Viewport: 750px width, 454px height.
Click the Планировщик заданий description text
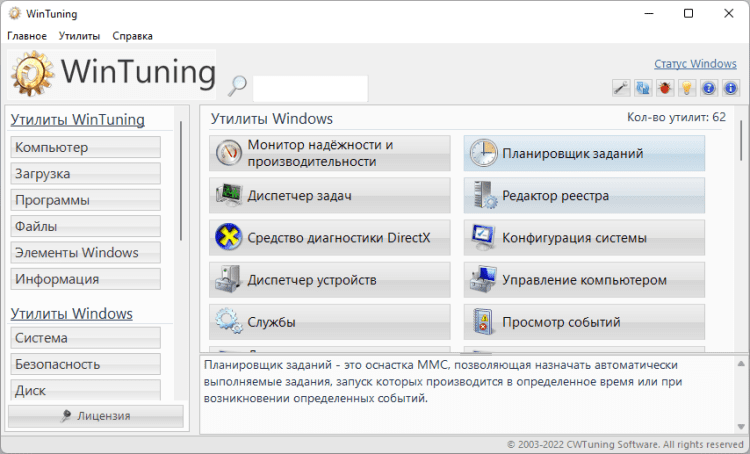(441, 382)
